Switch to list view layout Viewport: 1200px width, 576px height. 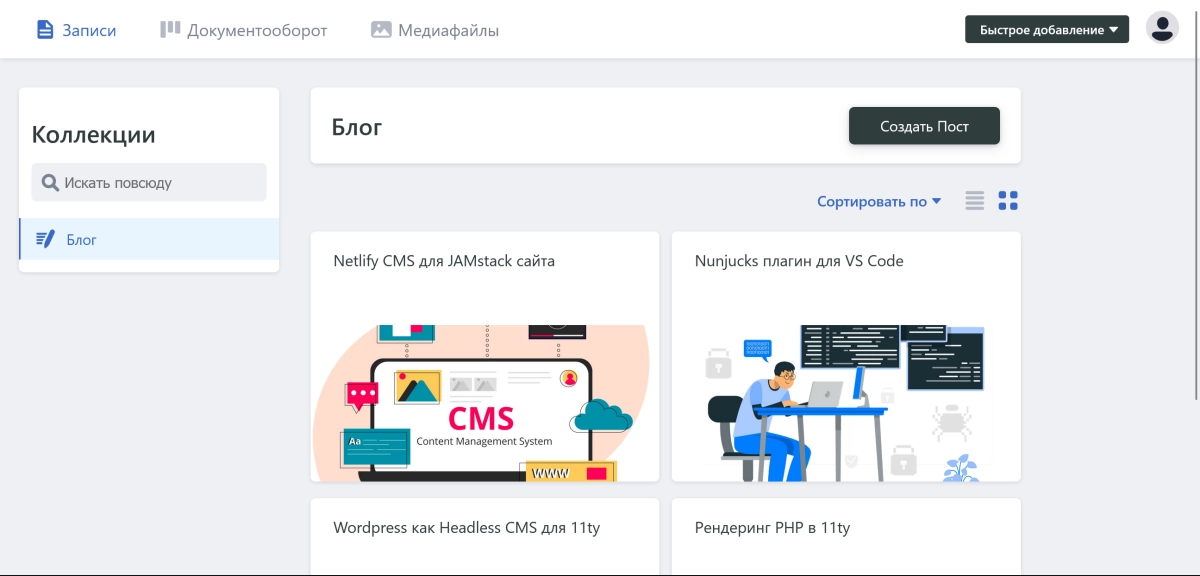tap(975, 201)
